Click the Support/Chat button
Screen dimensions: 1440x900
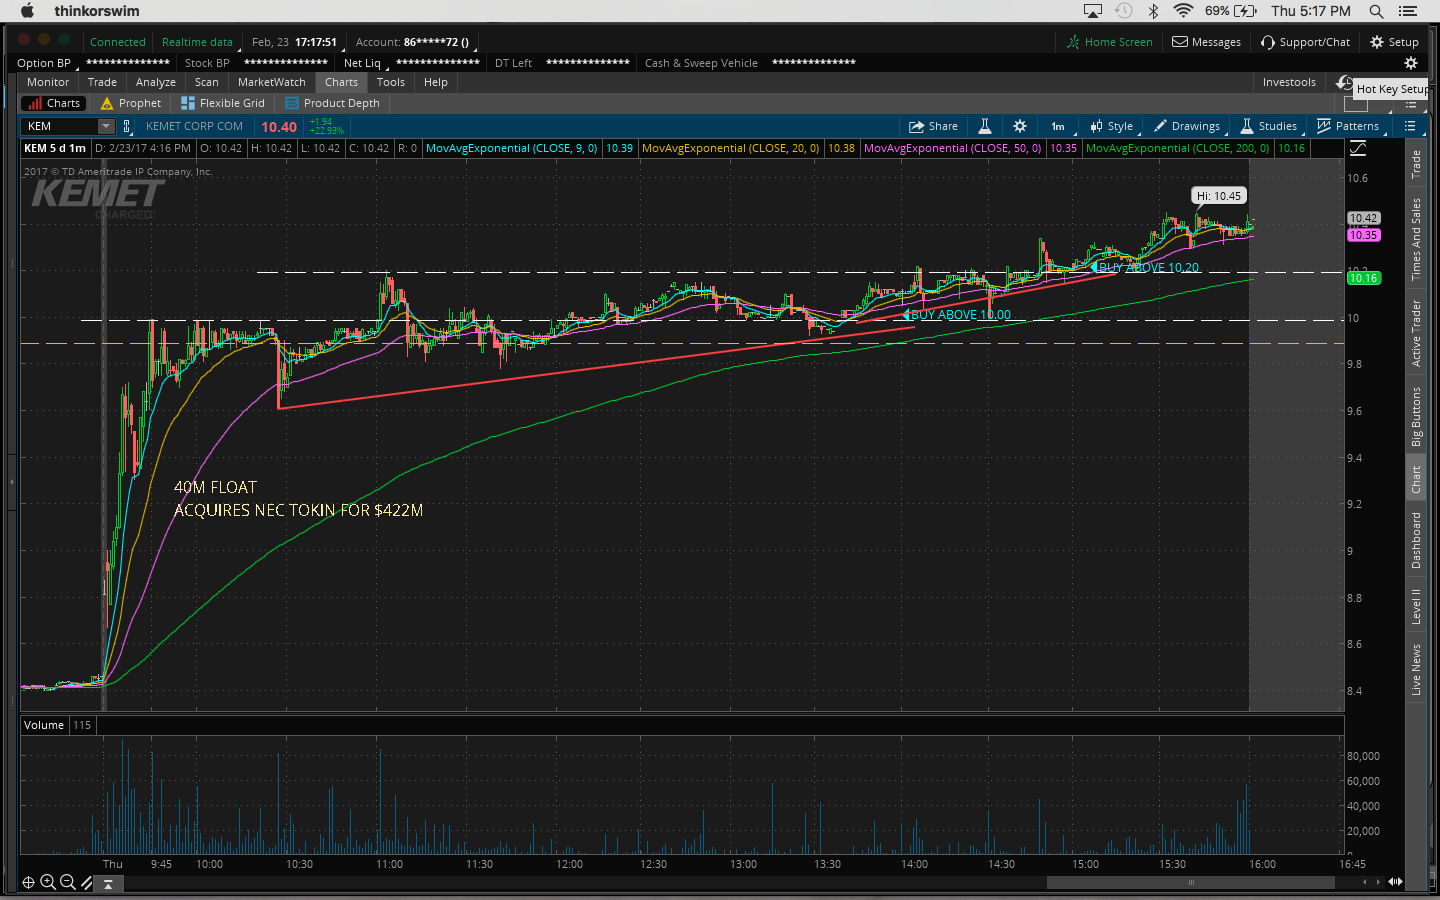1305,42
